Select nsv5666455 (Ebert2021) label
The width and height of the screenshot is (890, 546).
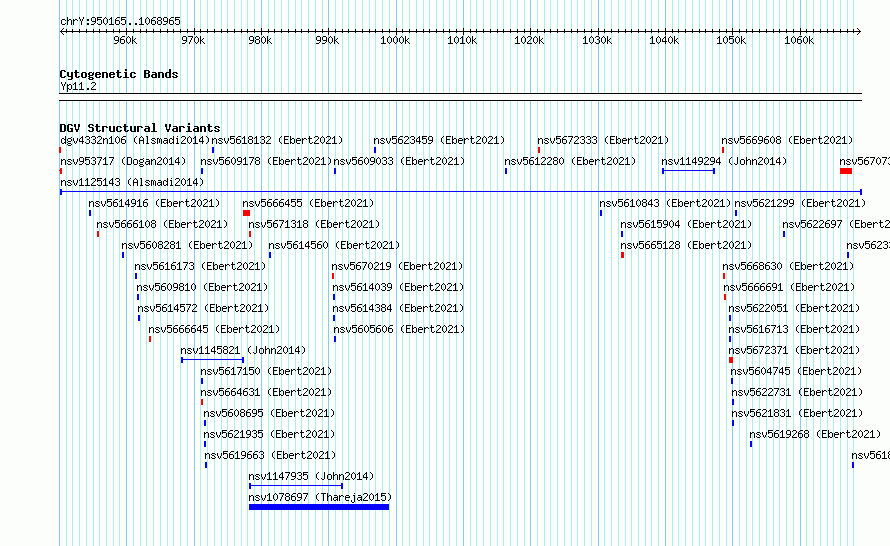pyautogui.click(x=308, y=203)
